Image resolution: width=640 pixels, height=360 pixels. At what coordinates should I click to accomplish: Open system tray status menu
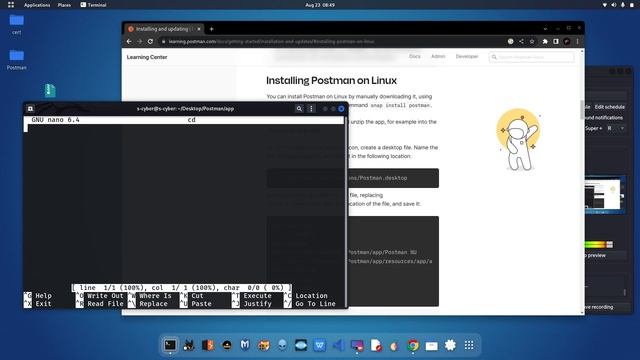[618, 5]
